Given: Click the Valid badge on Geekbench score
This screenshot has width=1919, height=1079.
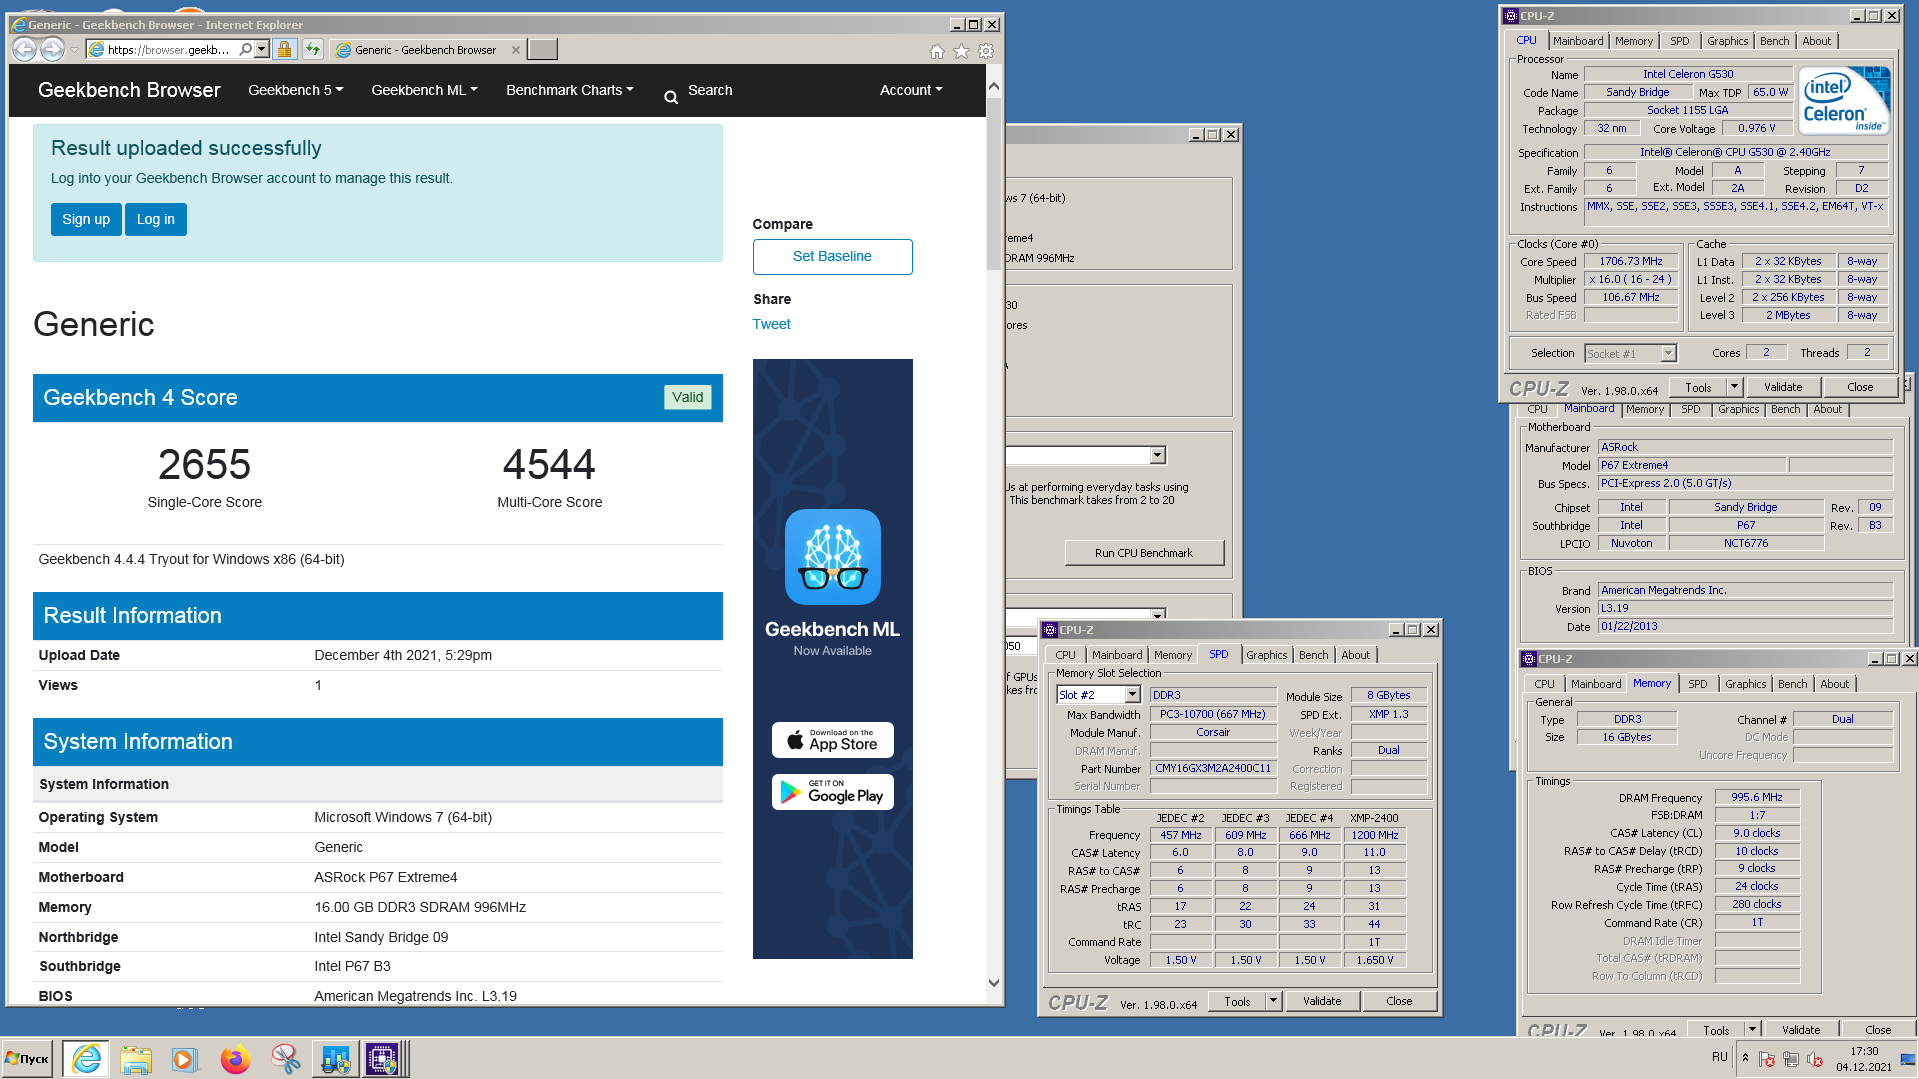Looking at the screenshot, I should (x=687, y=397).
